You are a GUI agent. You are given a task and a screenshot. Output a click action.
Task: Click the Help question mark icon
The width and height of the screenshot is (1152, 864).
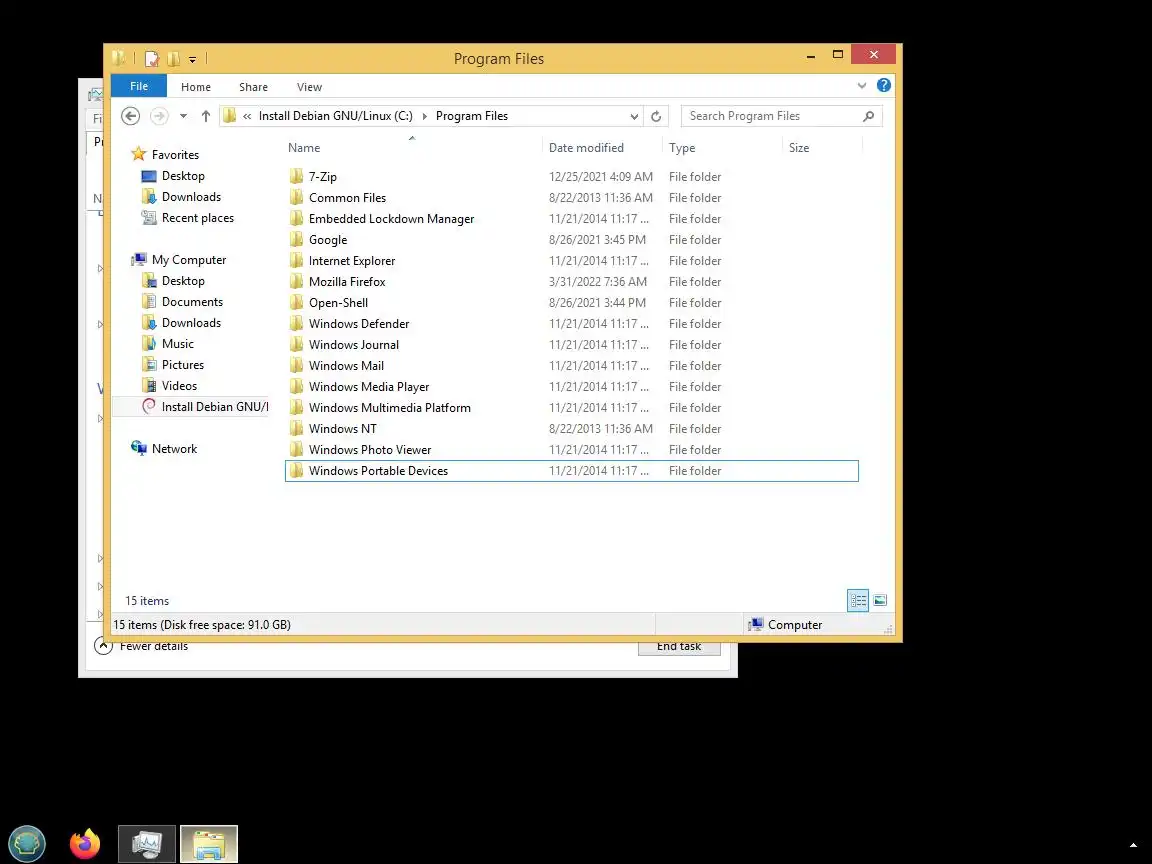(x=884, y=86)
